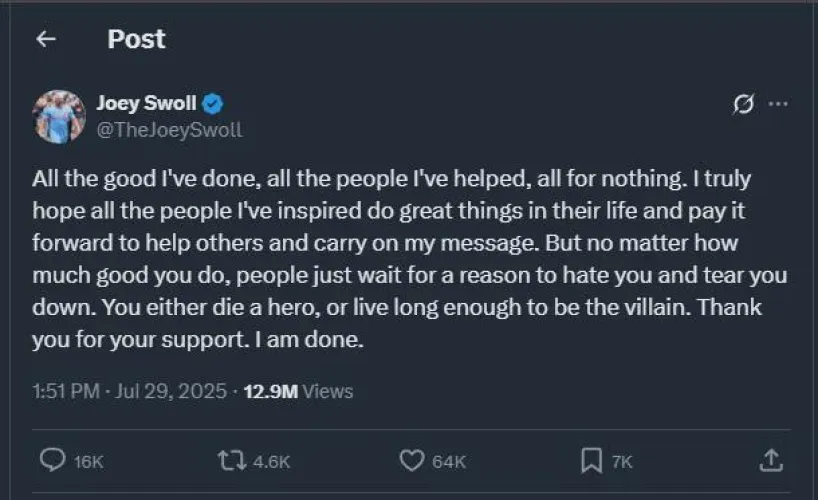Go back using the left arrow
Screen dimensions: 818x500
pos(44,39)
